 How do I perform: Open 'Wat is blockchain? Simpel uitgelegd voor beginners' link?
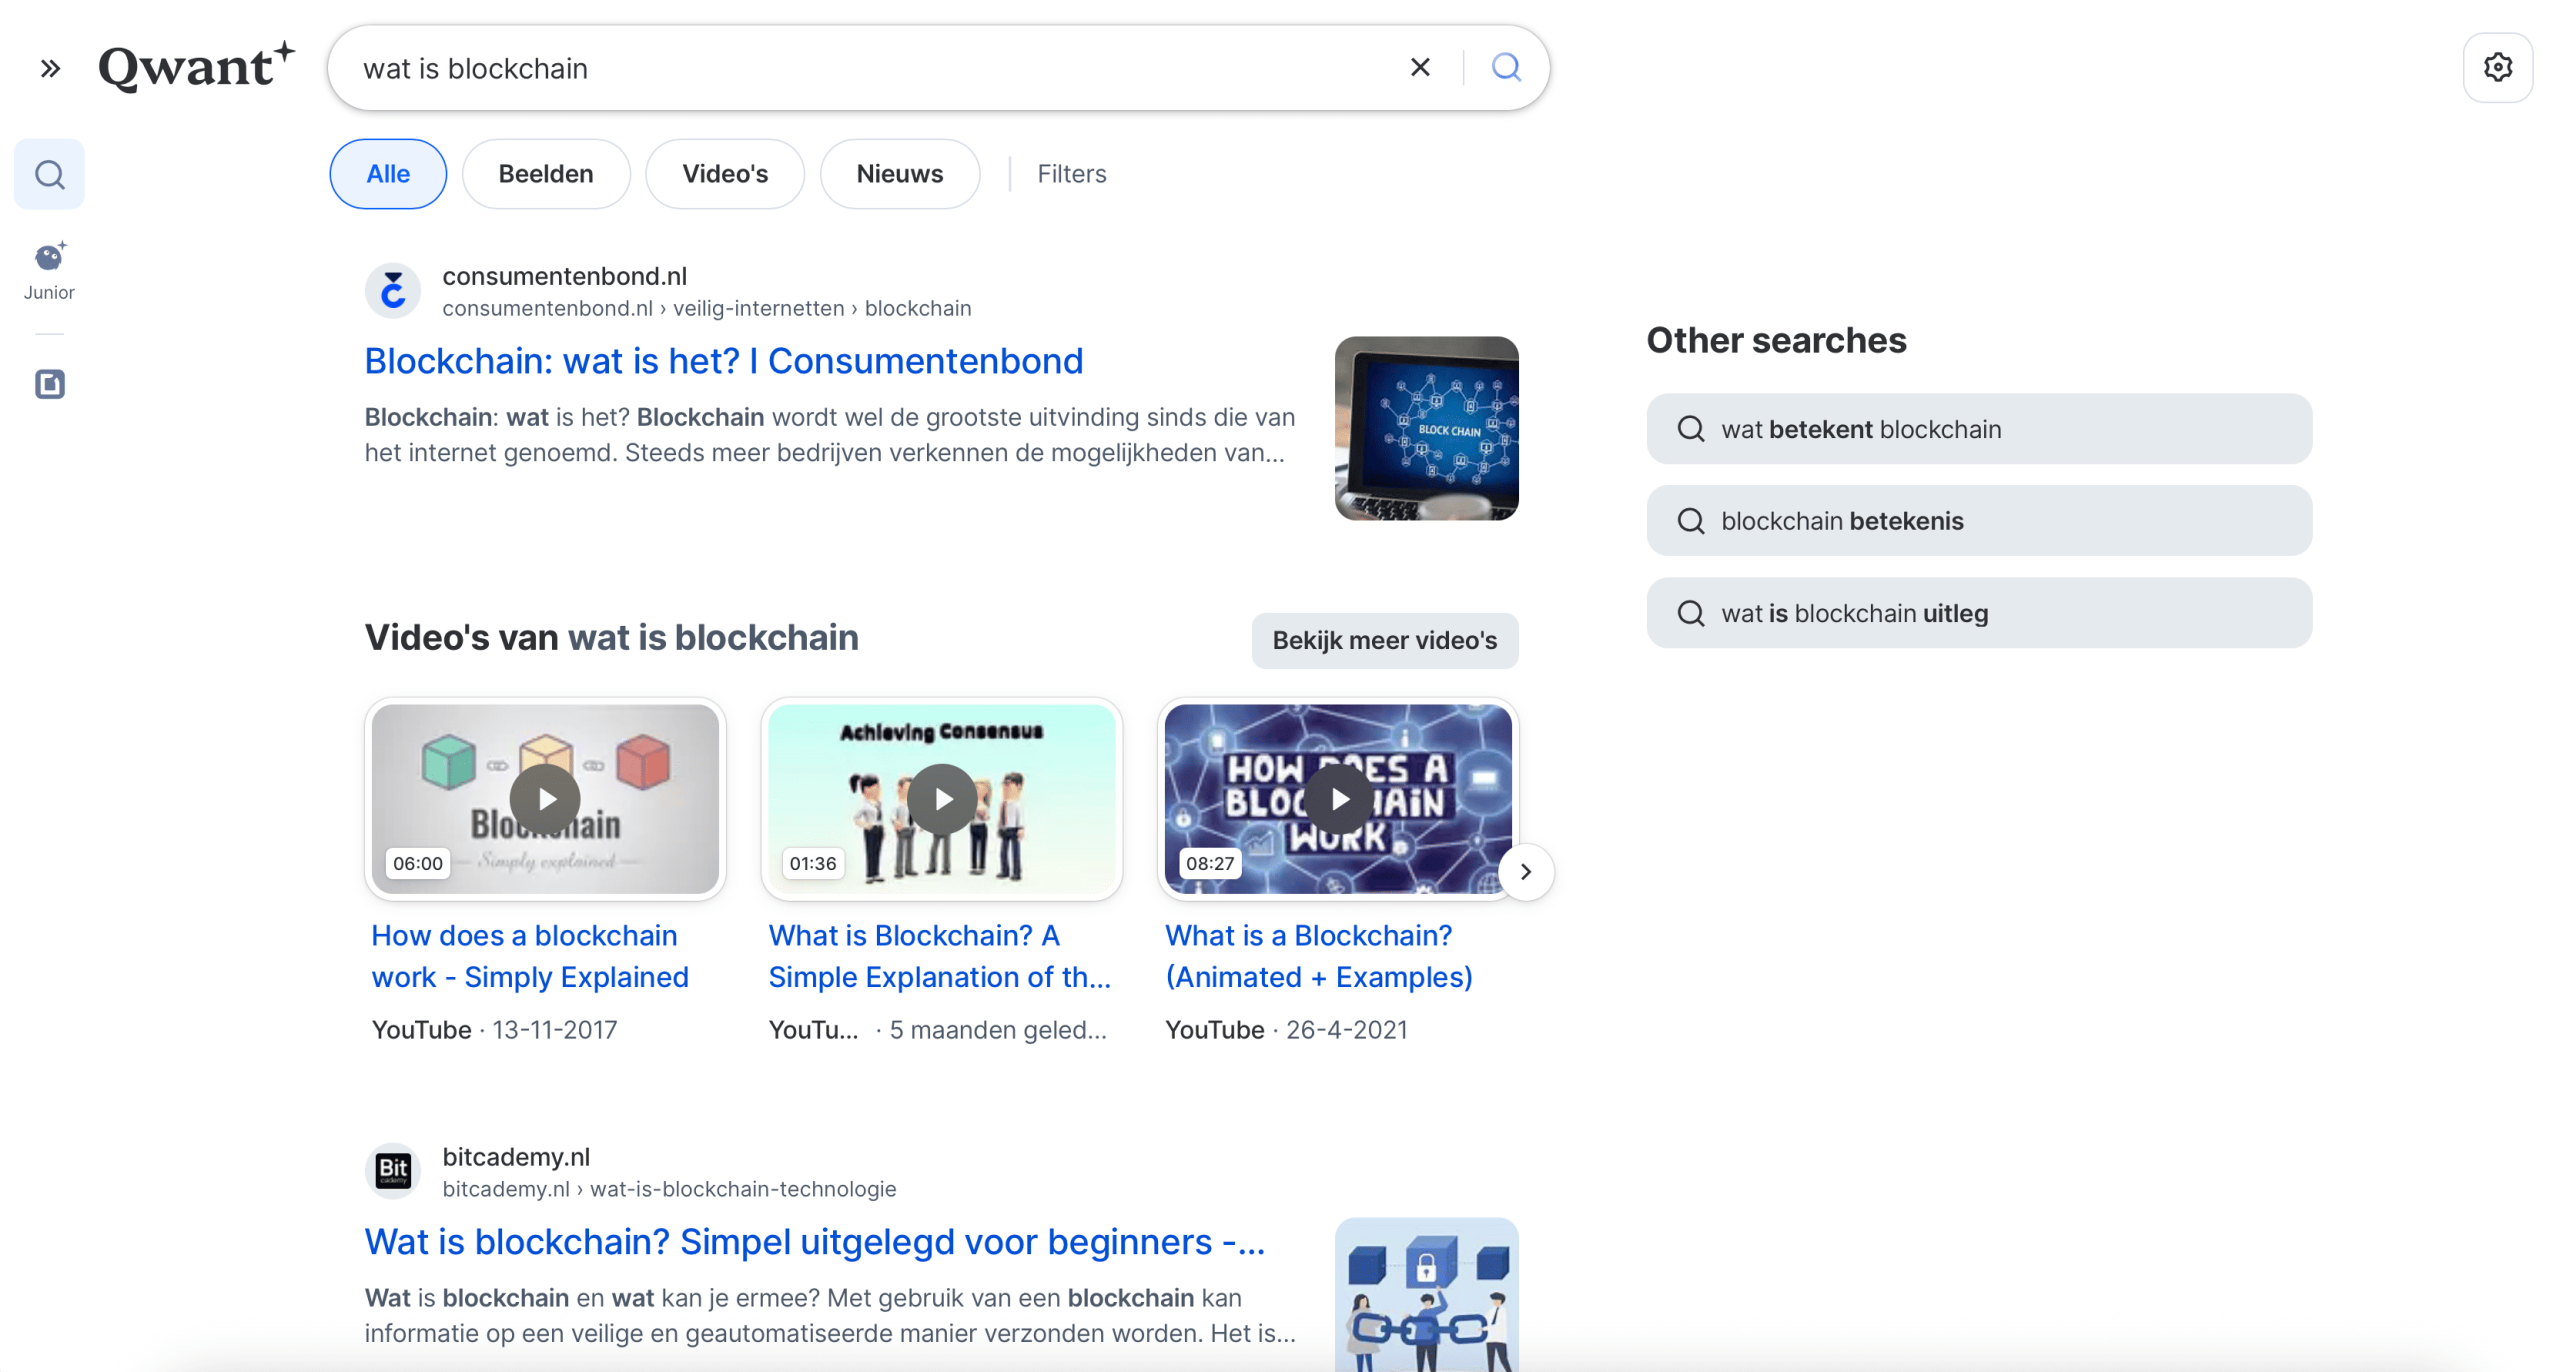click(x=815, y=1242)
